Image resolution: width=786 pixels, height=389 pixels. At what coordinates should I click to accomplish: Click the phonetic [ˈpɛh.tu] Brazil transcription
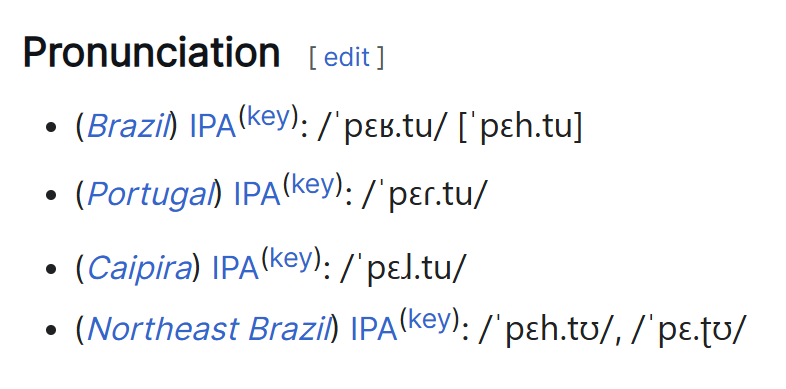point(520,129)
